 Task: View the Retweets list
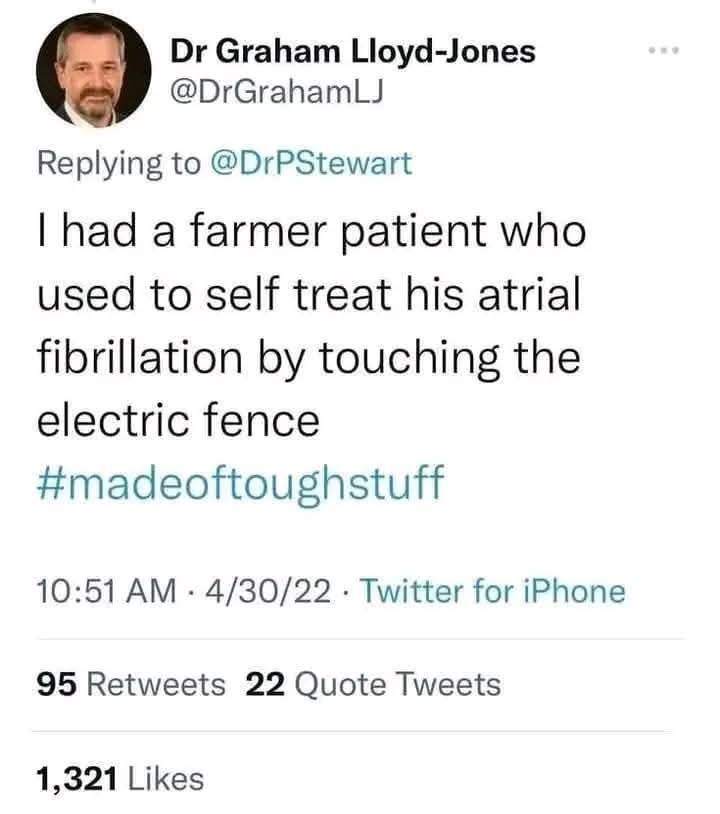[x=157, y=685]
